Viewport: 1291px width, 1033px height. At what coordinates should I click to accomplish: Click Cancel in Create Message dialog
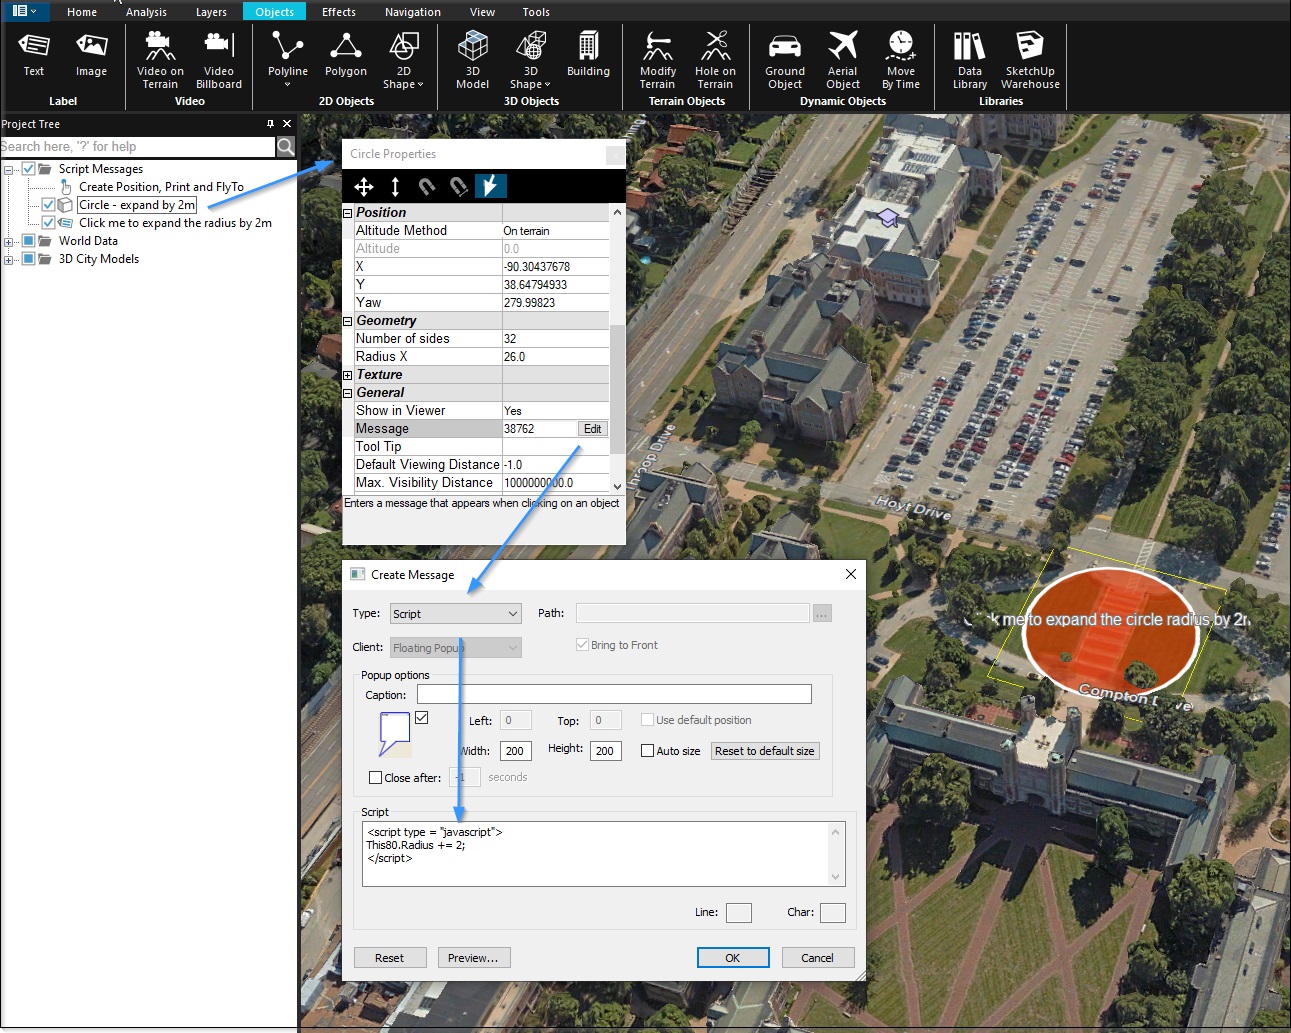click(818, 958)
